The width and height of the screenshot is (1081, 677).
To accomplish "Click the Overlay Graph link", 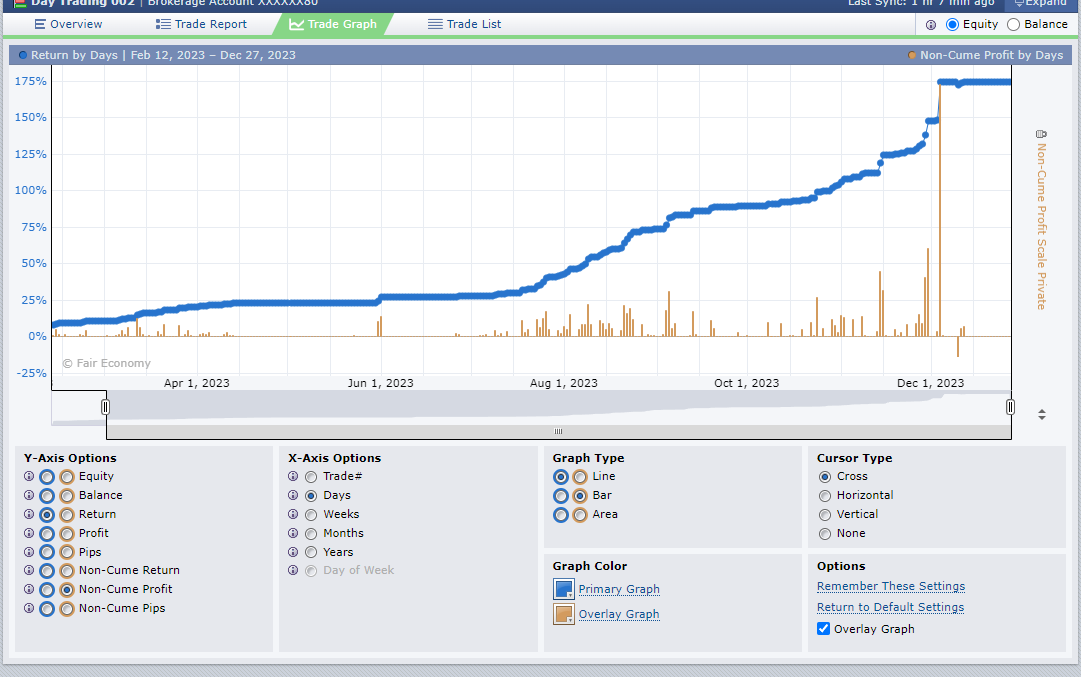I will pos(619,614).
